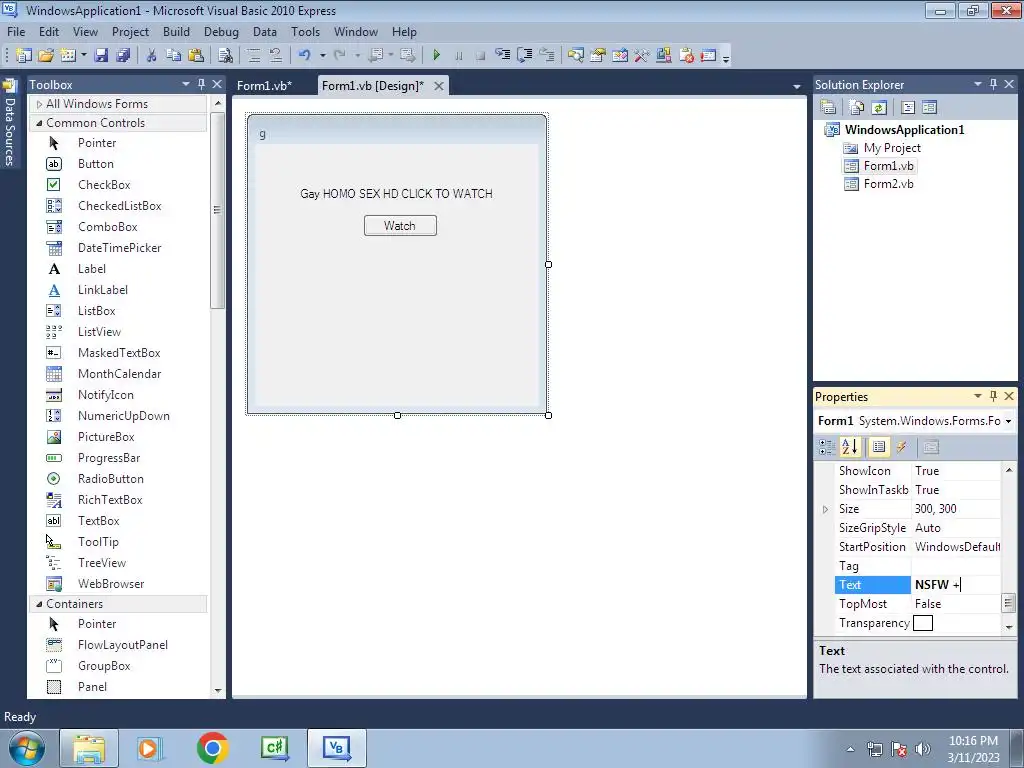Click the Toolbox vertical scrollbar thumb
1024x768 pixels.
(x=217, y=210)
